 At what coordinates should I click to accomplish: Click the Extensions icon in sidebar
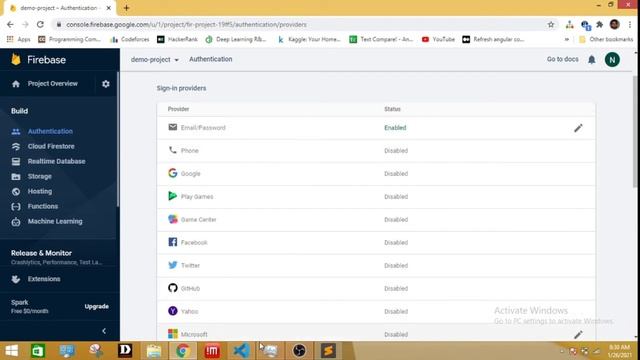coord(16,279)
